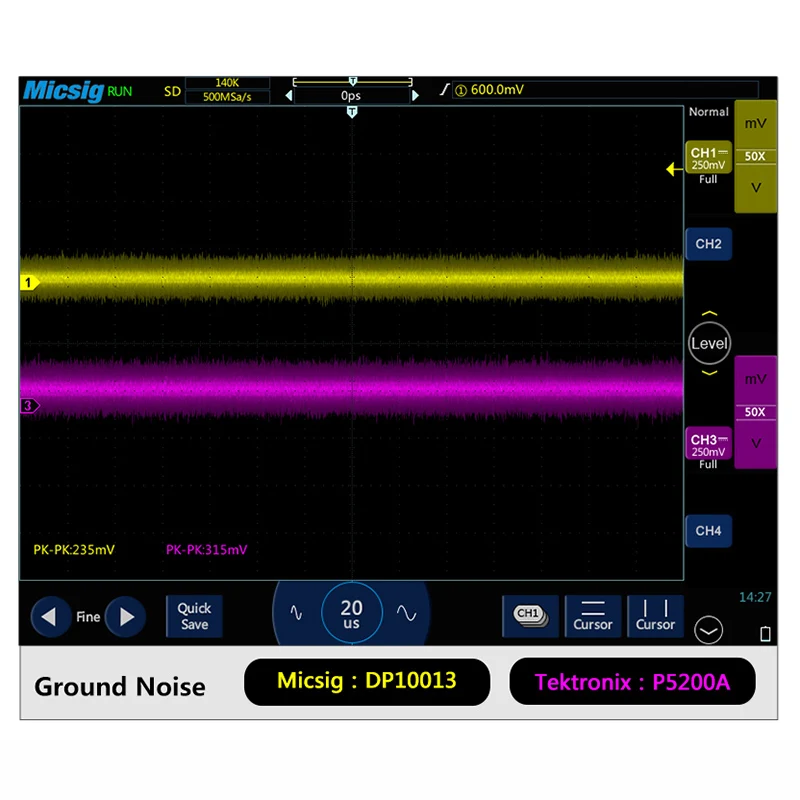Expand the round down-chevron menu button
The image size is (800, 800).
tap(708, 630)
